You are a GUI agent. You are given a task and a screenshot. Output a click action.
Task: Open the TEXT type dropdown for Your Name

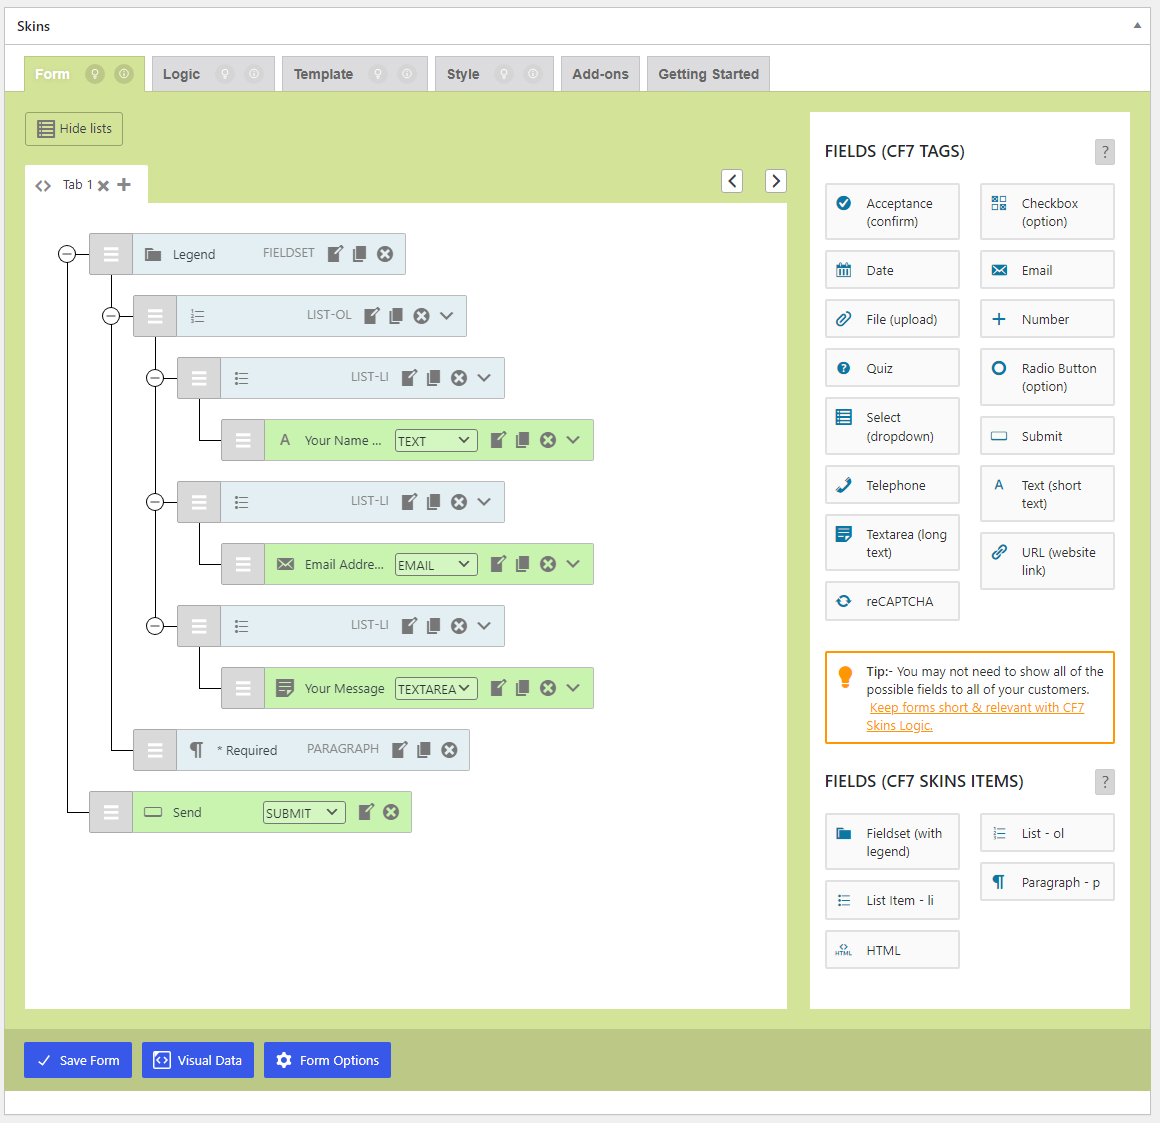pos(436,441)
